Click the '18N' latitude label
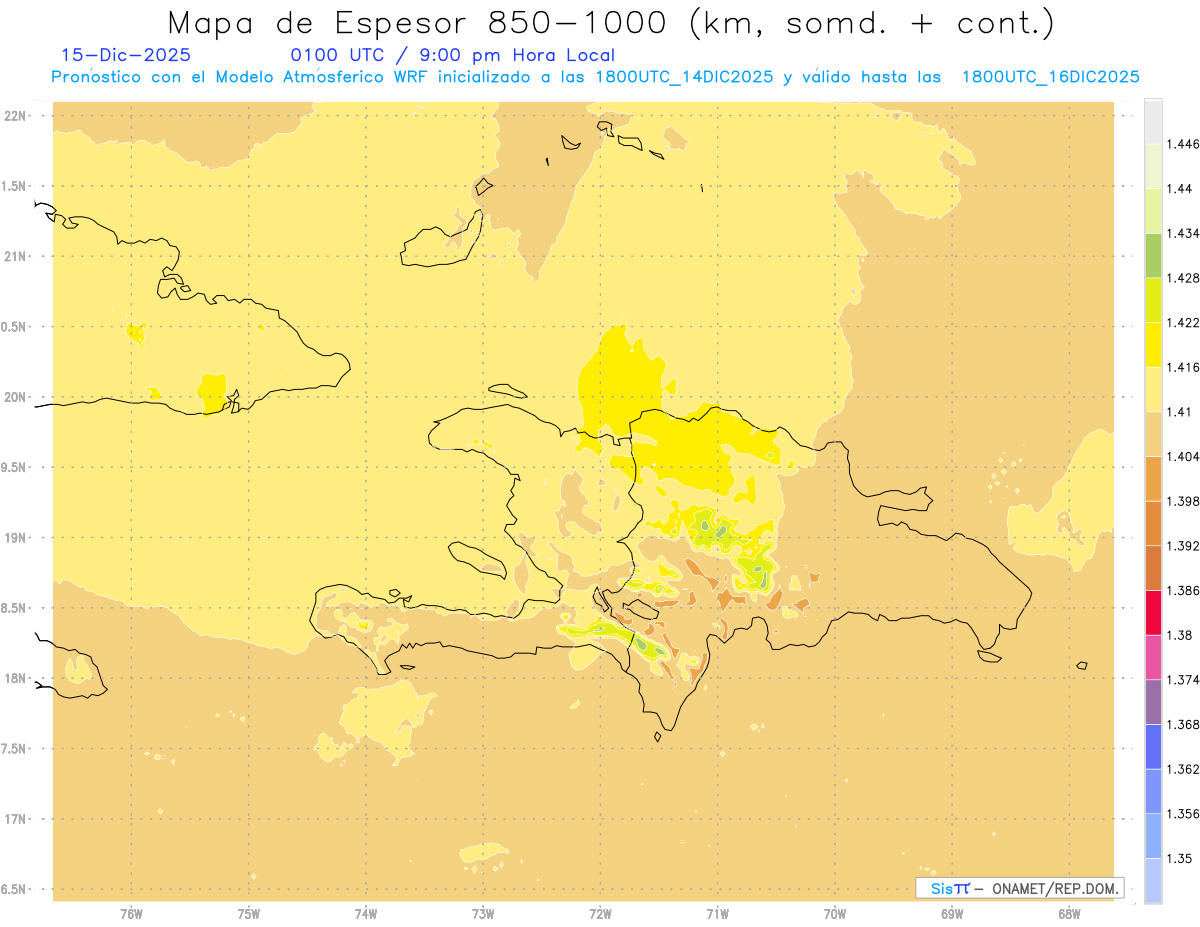 [16, 678]
